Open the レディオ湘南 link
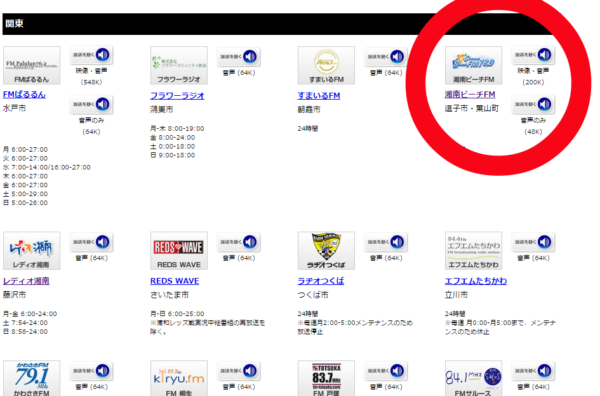Viewport: 600px width, 396px height. [x=26, y=281]
